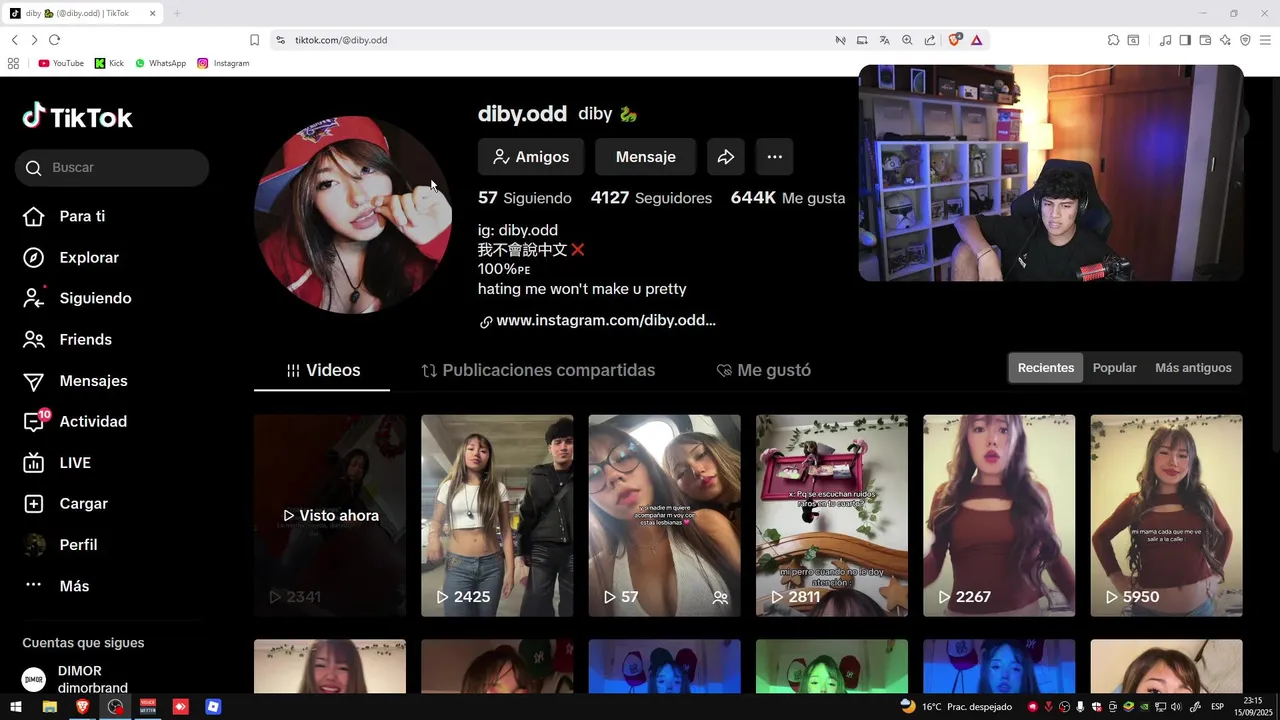This screenshot has height=720, width=1280.
Task: View the 4127 Seguidores list
Action: [x=651, y=198]
